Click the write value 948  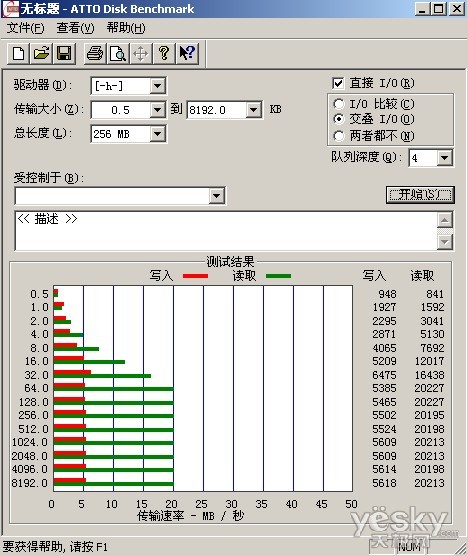click(x=387, y=294)
